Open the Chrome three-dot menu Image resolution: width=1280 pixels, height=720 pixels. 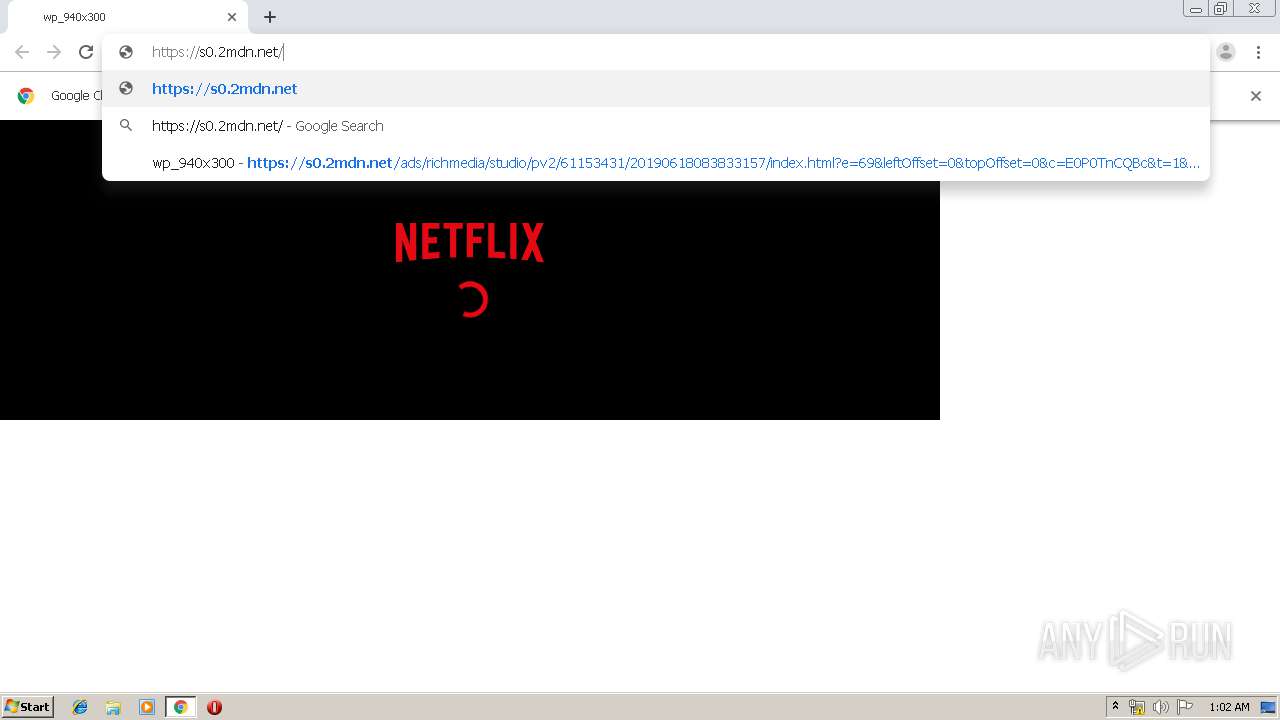click(x=1258, y=52)
